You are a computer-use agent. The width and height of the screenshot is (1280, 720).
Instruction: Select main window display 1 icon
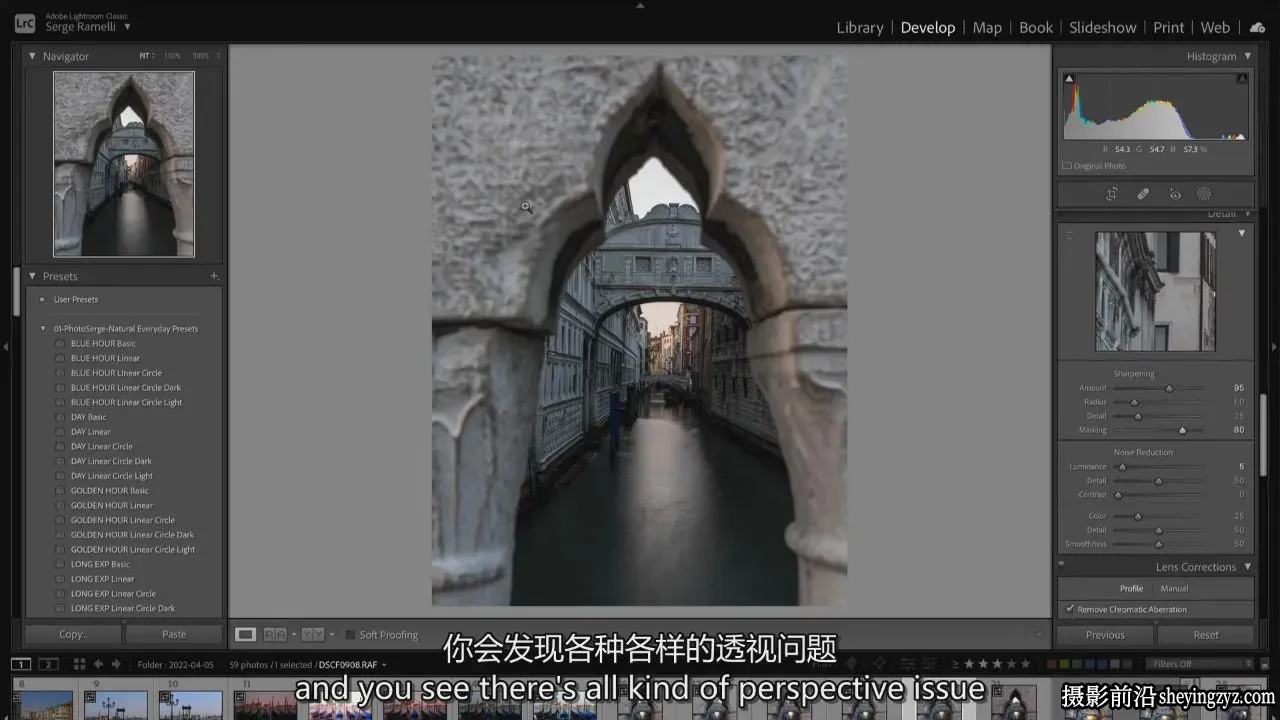pyautogui.click(x=20, y=664)
